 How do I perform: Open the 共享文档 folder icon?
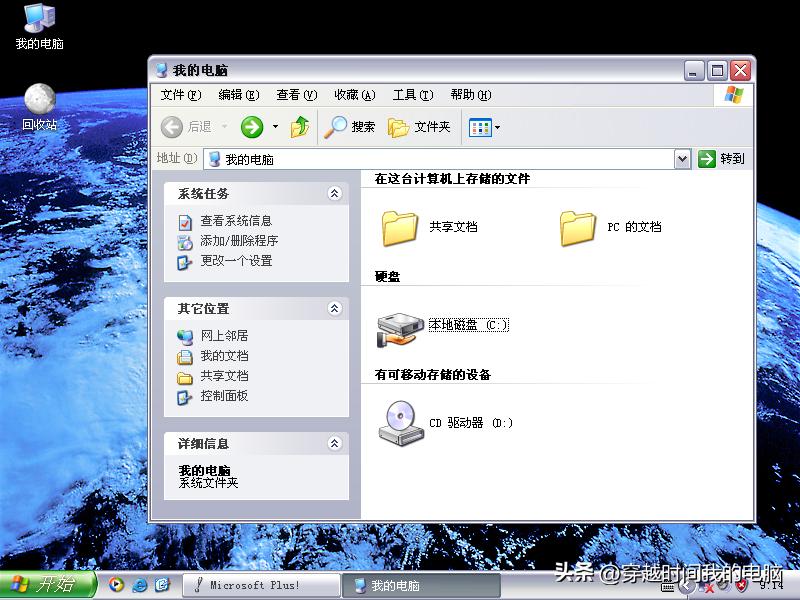pos(399,226)
